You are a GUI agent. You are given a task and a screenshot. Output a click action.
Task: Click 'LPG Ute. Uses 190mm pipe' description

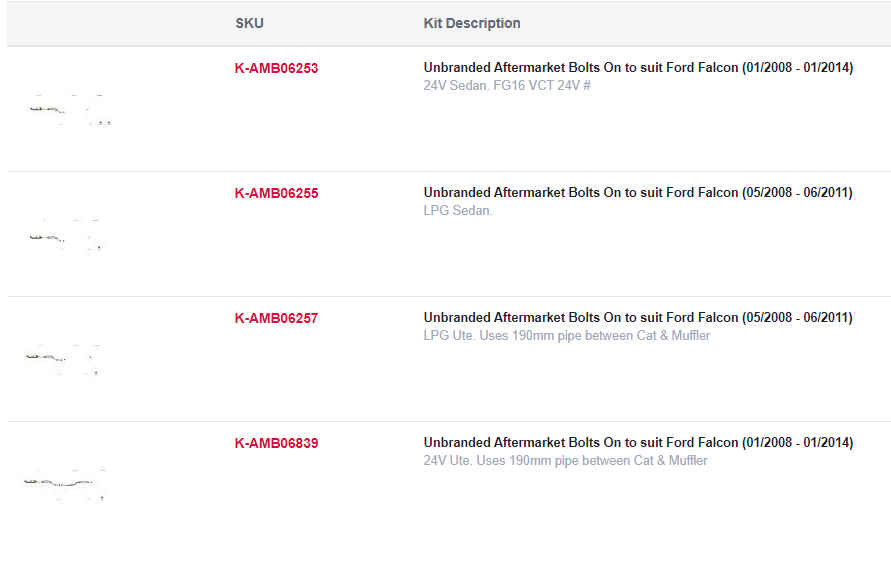coord(567,336)
